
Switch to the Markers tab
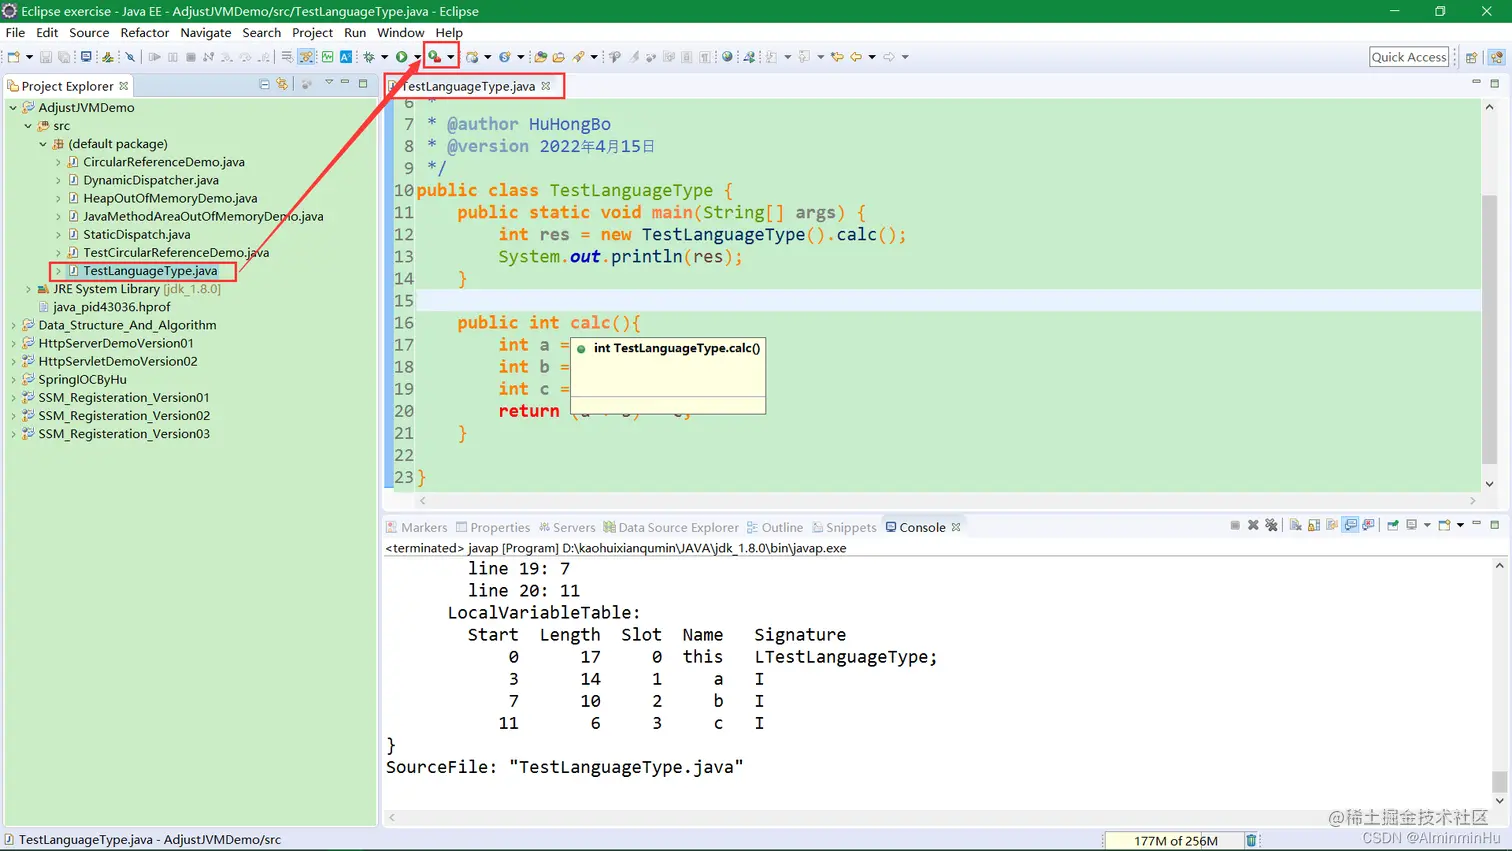(417, 527)
